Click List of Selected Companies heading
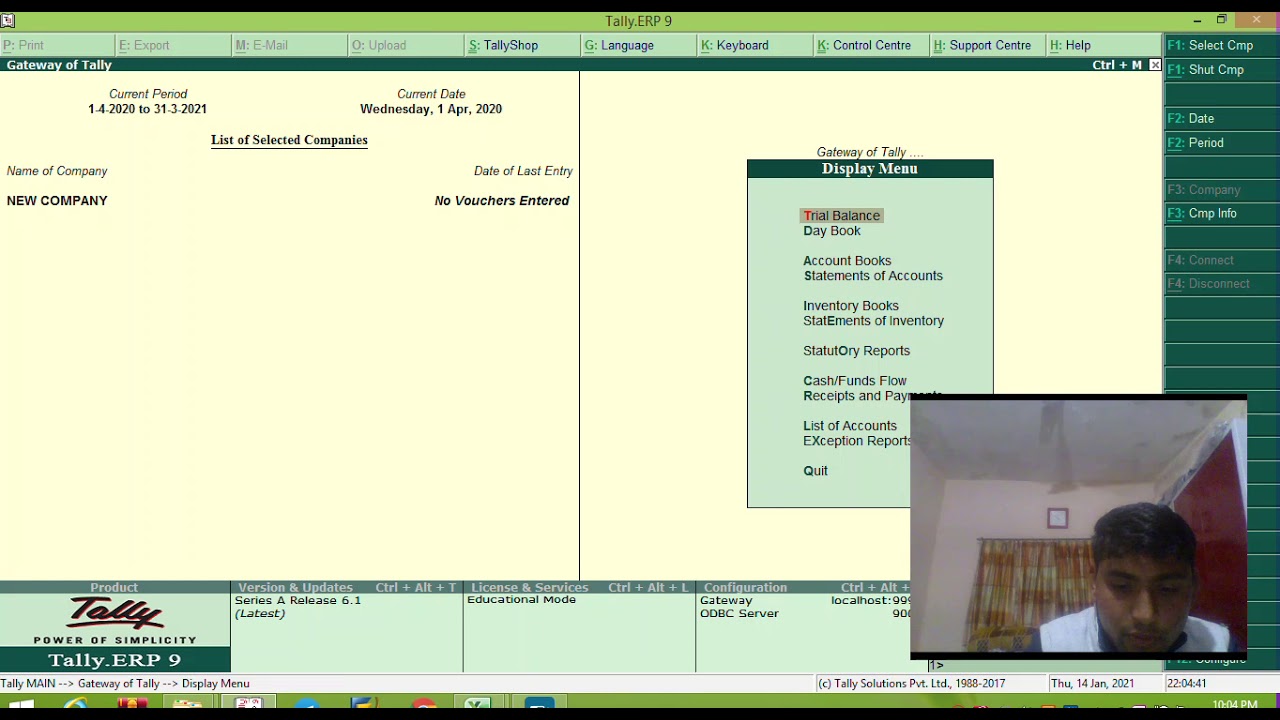The height and width of the screenshot is (720, 1280). [289, 140]
